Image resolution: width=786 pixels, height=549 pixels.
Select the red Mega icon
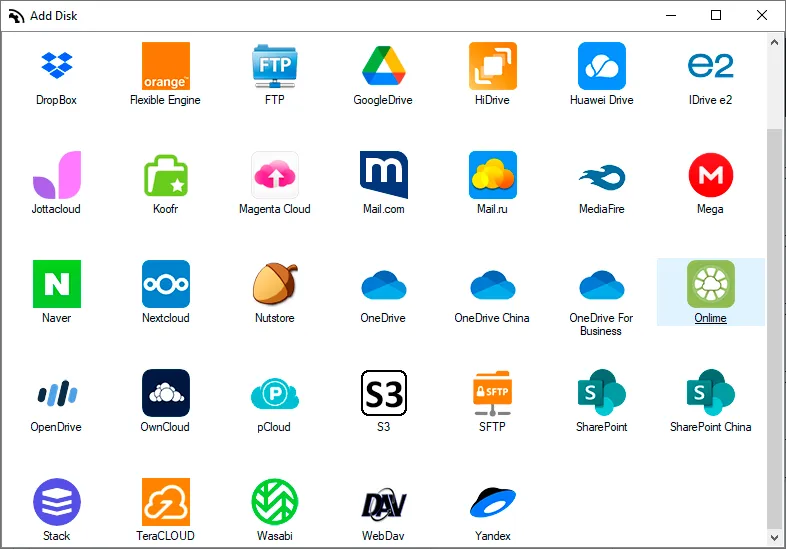(x=711, y=174)
